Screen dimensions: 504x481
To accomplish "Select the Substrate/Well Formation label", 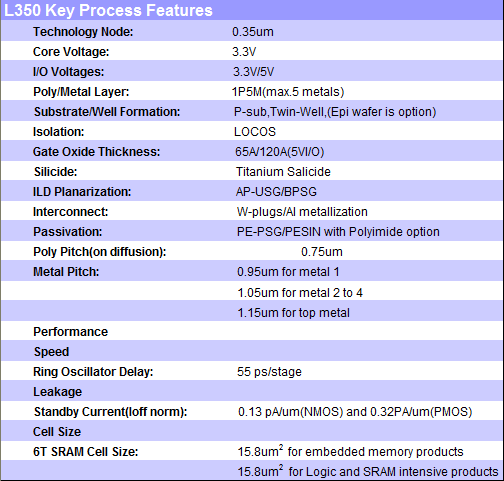I will 107,112.
